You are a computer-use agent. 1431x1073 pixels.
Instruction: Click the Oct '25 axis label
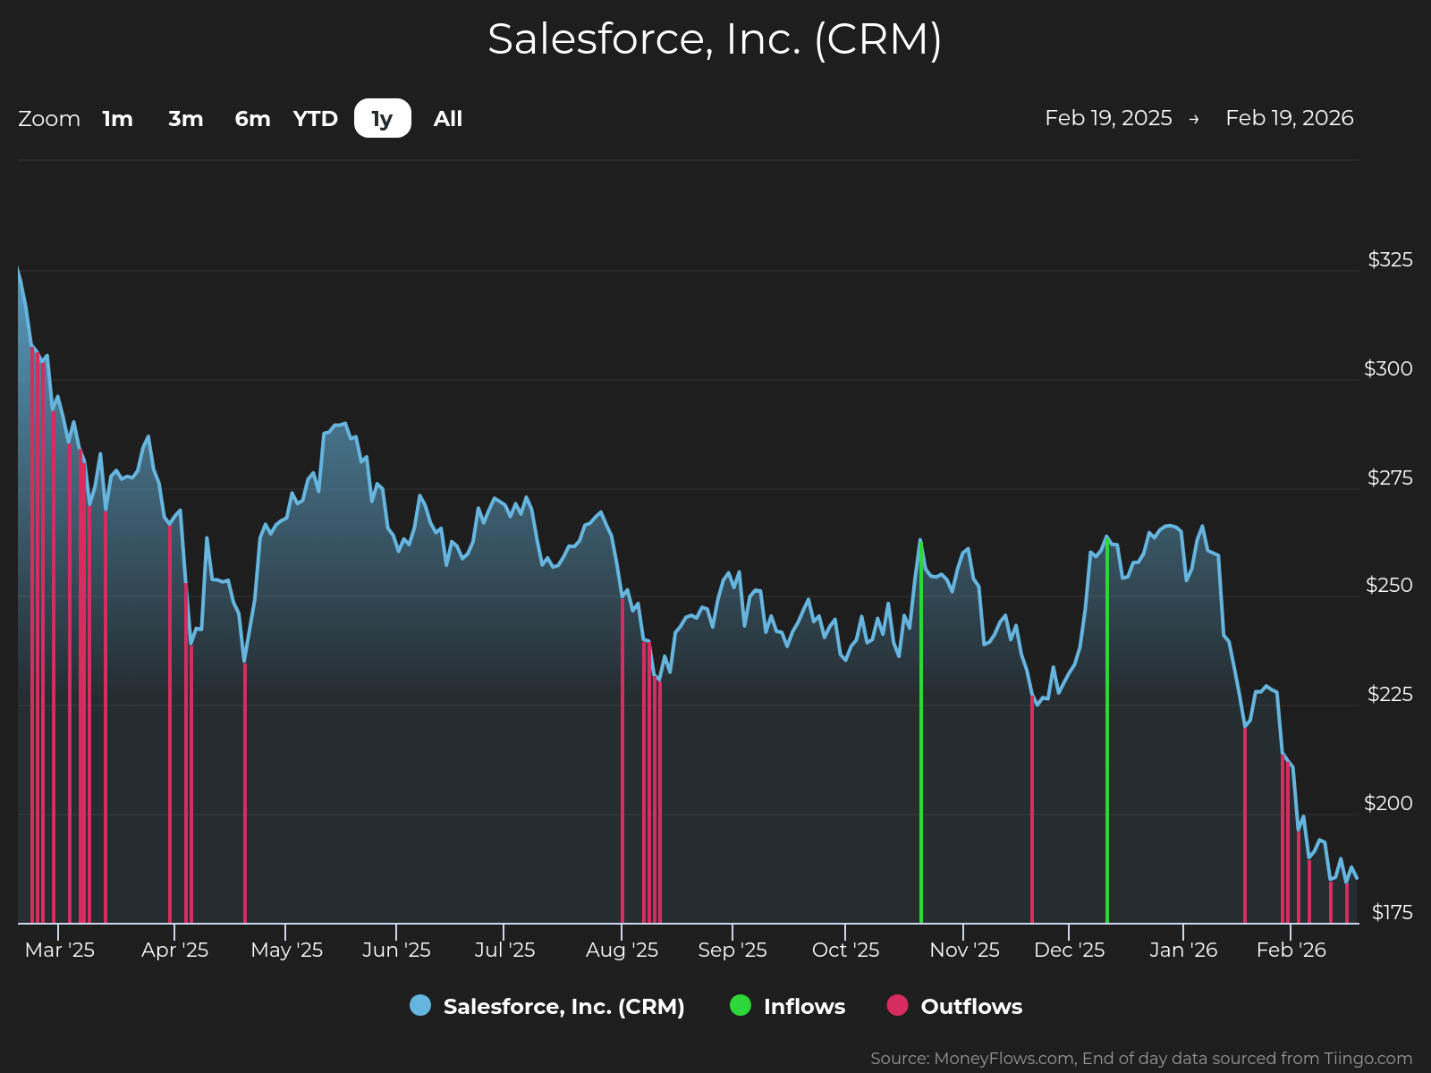[x=846, y=950]
